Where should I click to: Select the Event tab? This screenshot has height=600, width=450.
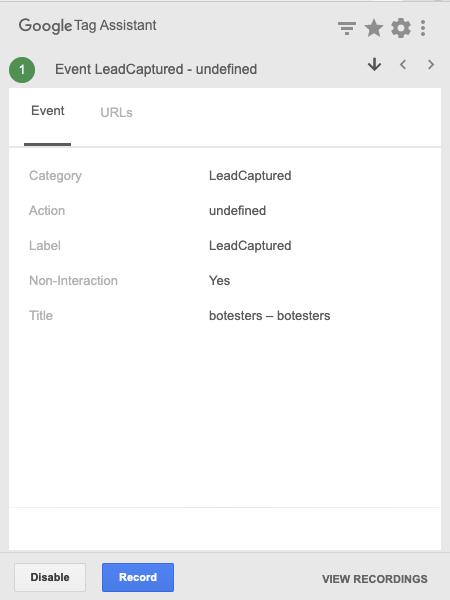[x=47, y=111]
